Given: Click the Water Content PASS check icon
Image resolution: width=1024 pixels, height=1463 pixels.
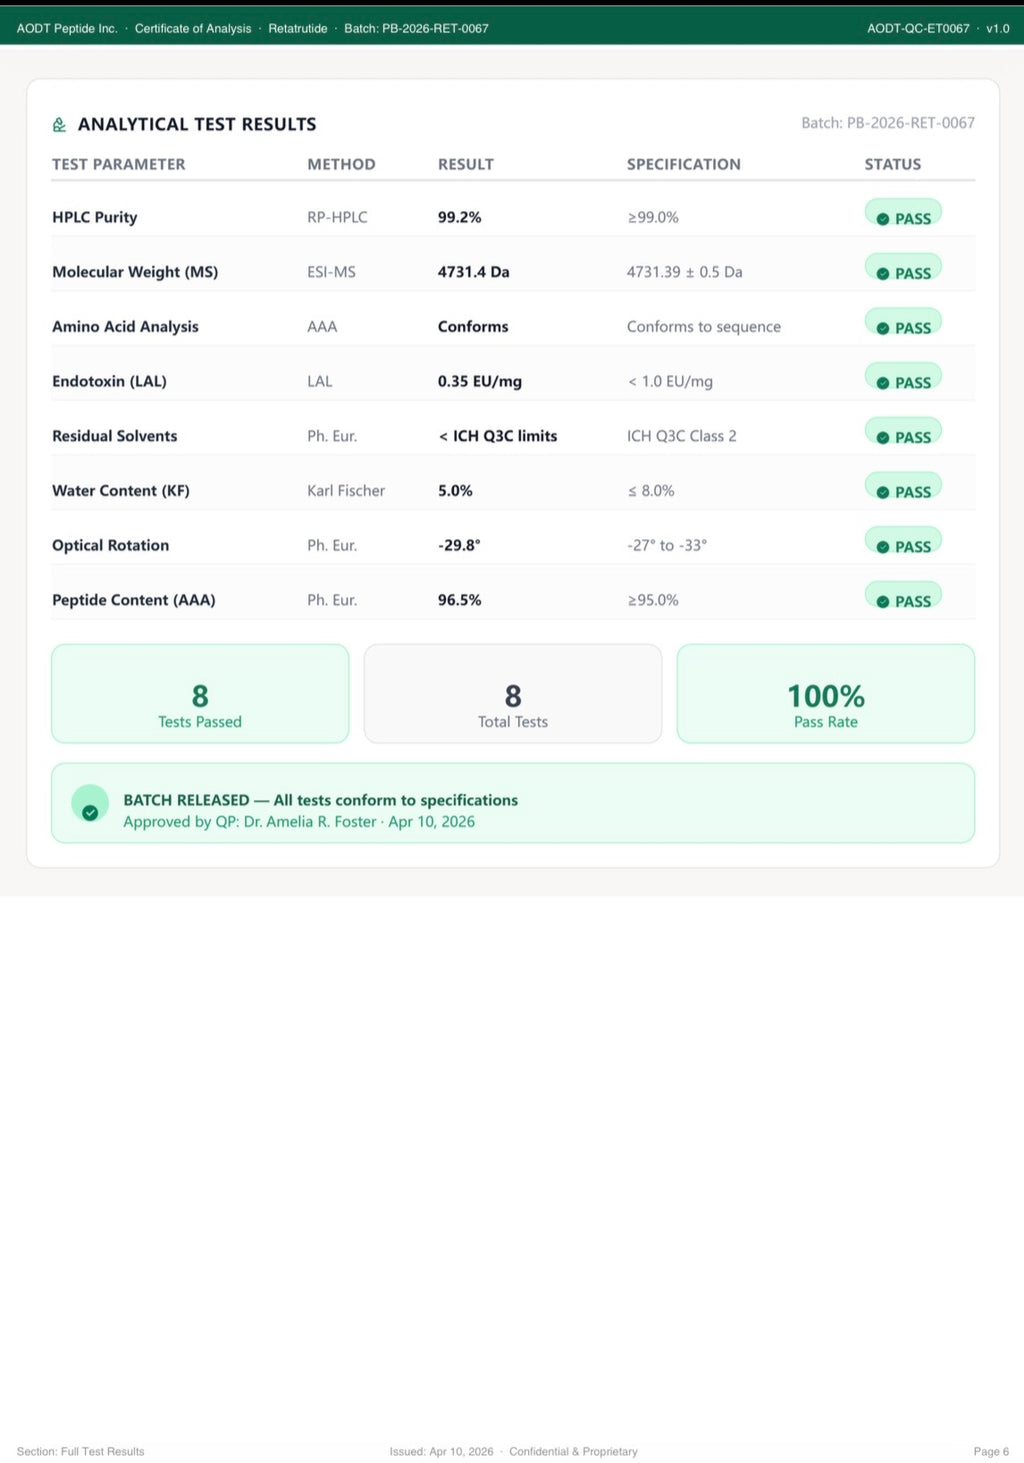Looking at the screenshot, I should tap(883, 492).
